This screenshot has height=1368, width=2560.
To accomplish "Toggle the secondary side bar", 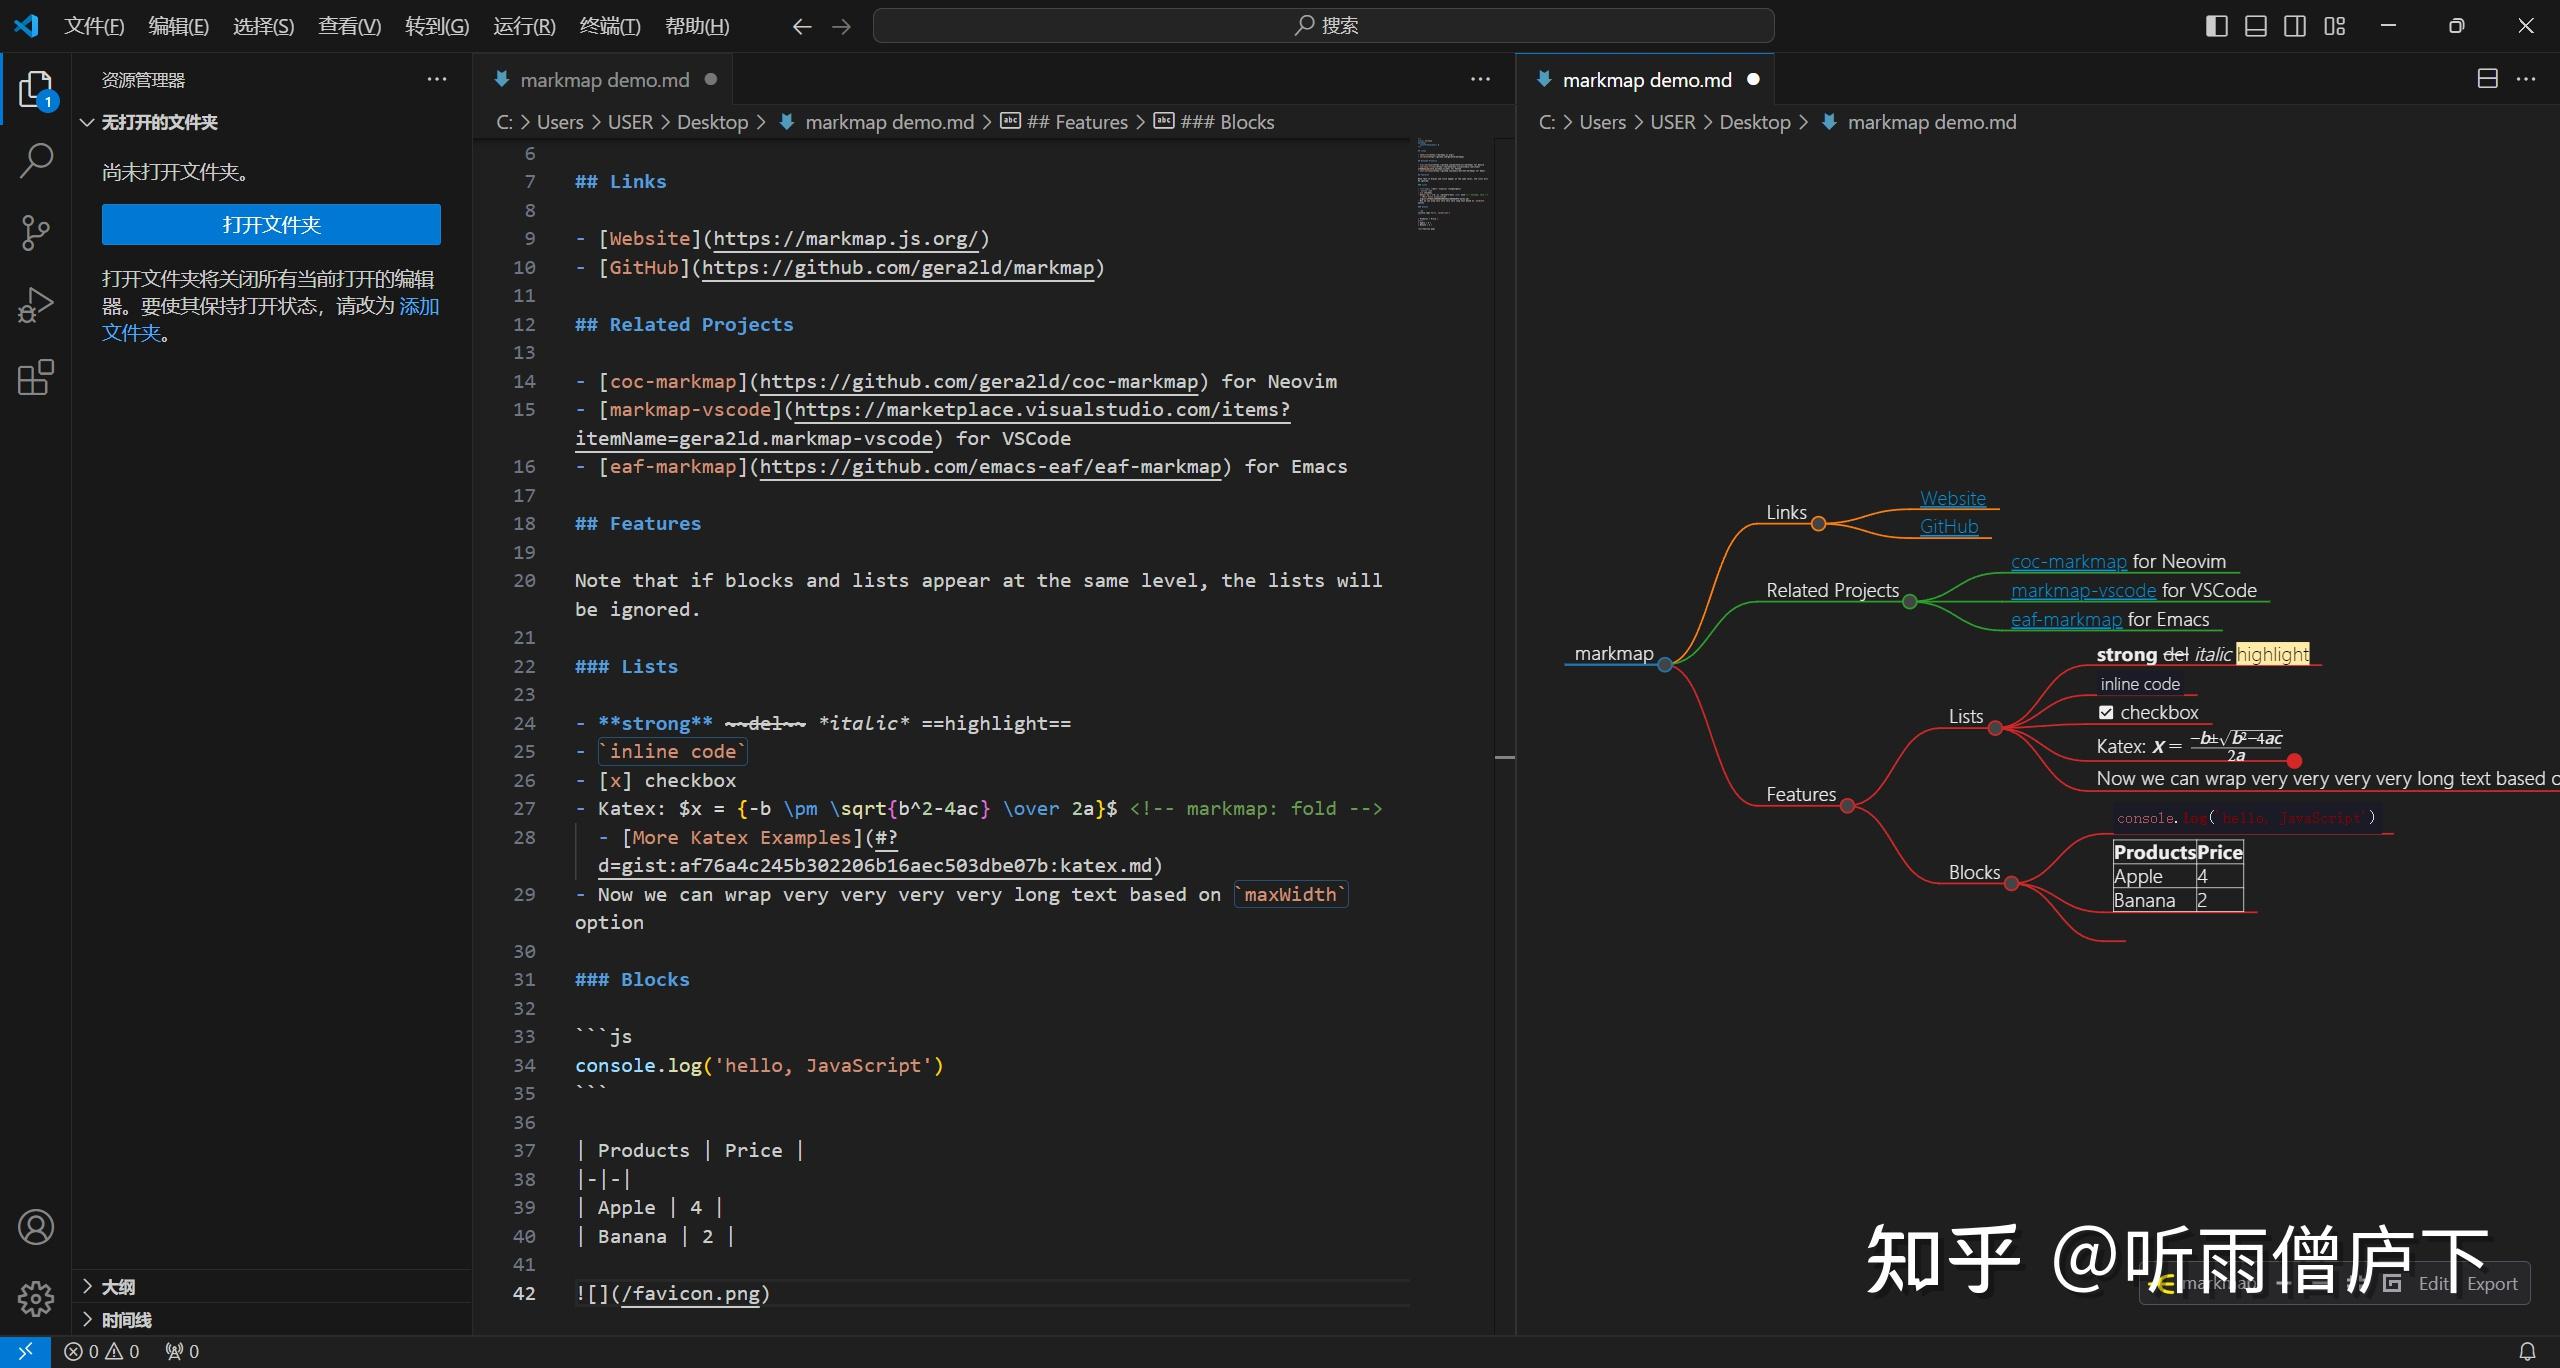I will pyautogui.click(x=2294, y=25).
